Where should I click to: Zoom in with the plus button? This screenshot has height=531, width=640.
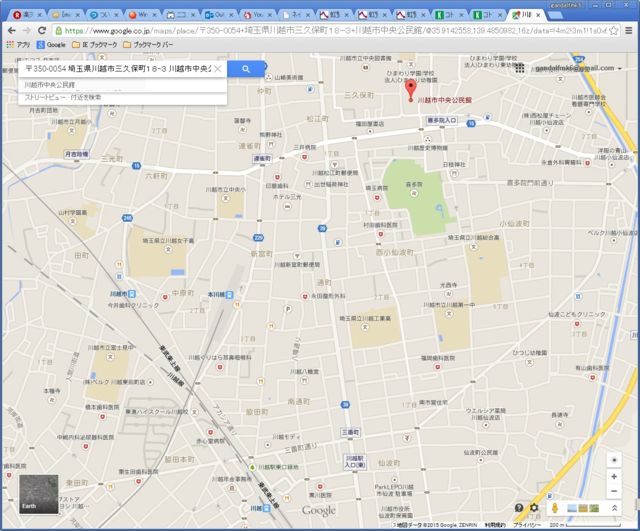click(x=614, y=476)
